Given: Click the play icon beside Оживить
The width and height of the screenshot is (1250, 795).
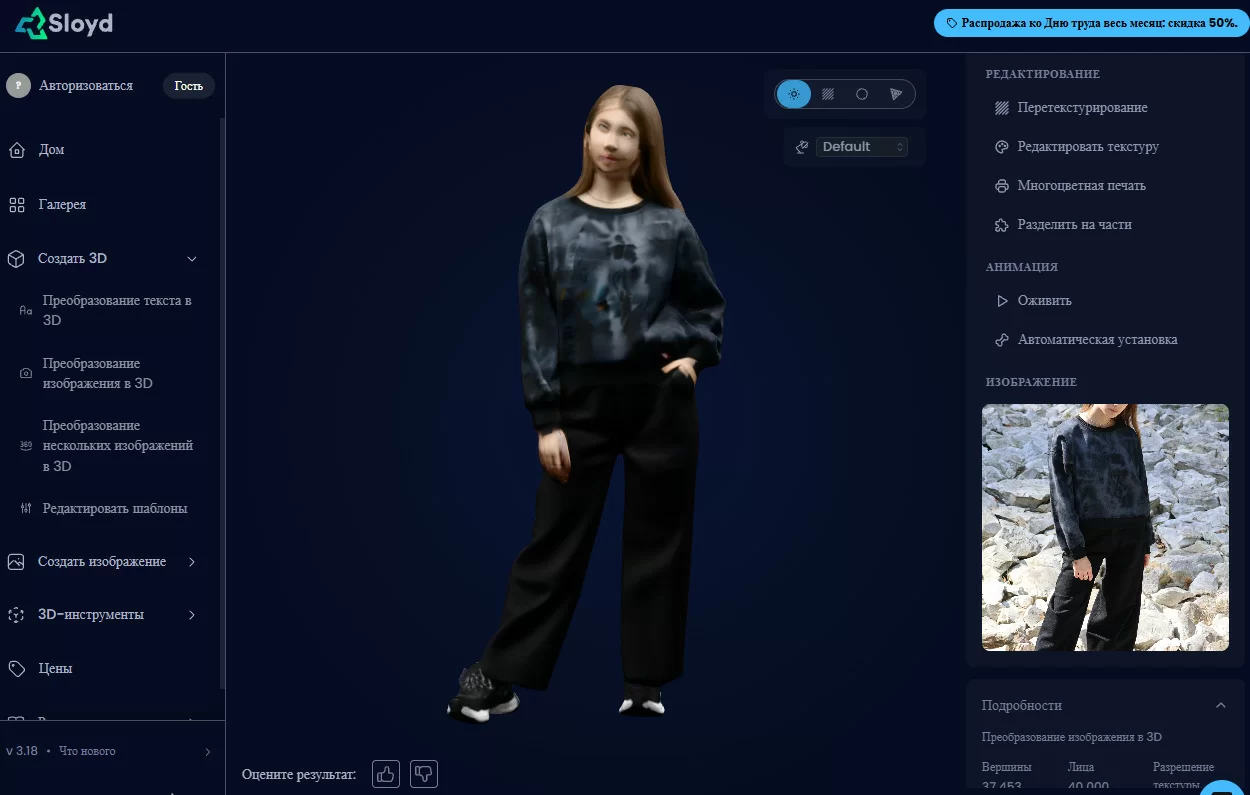Looking at the screenshot, I should [x=1002, y=301].
